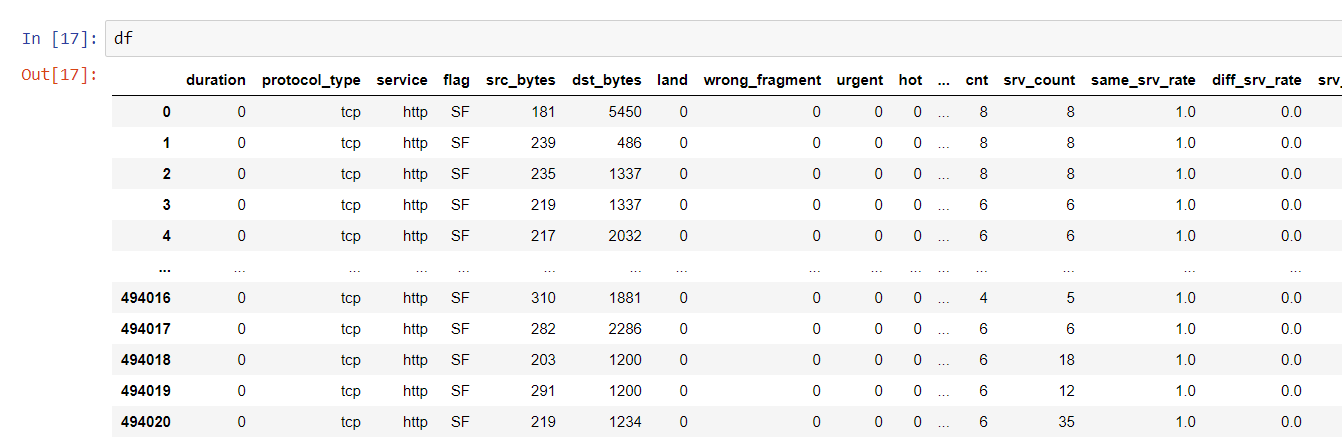Click service http in row 494020

pyautogui.click(x=415, y=422)
